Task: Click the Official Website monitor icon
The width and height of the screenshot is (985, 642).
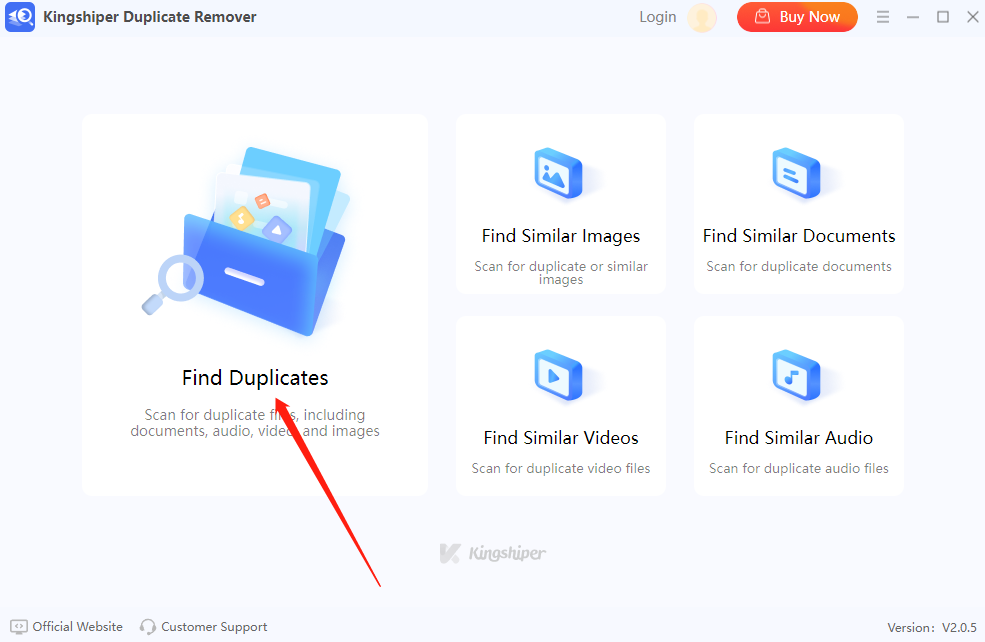Action: pos(19,627)
